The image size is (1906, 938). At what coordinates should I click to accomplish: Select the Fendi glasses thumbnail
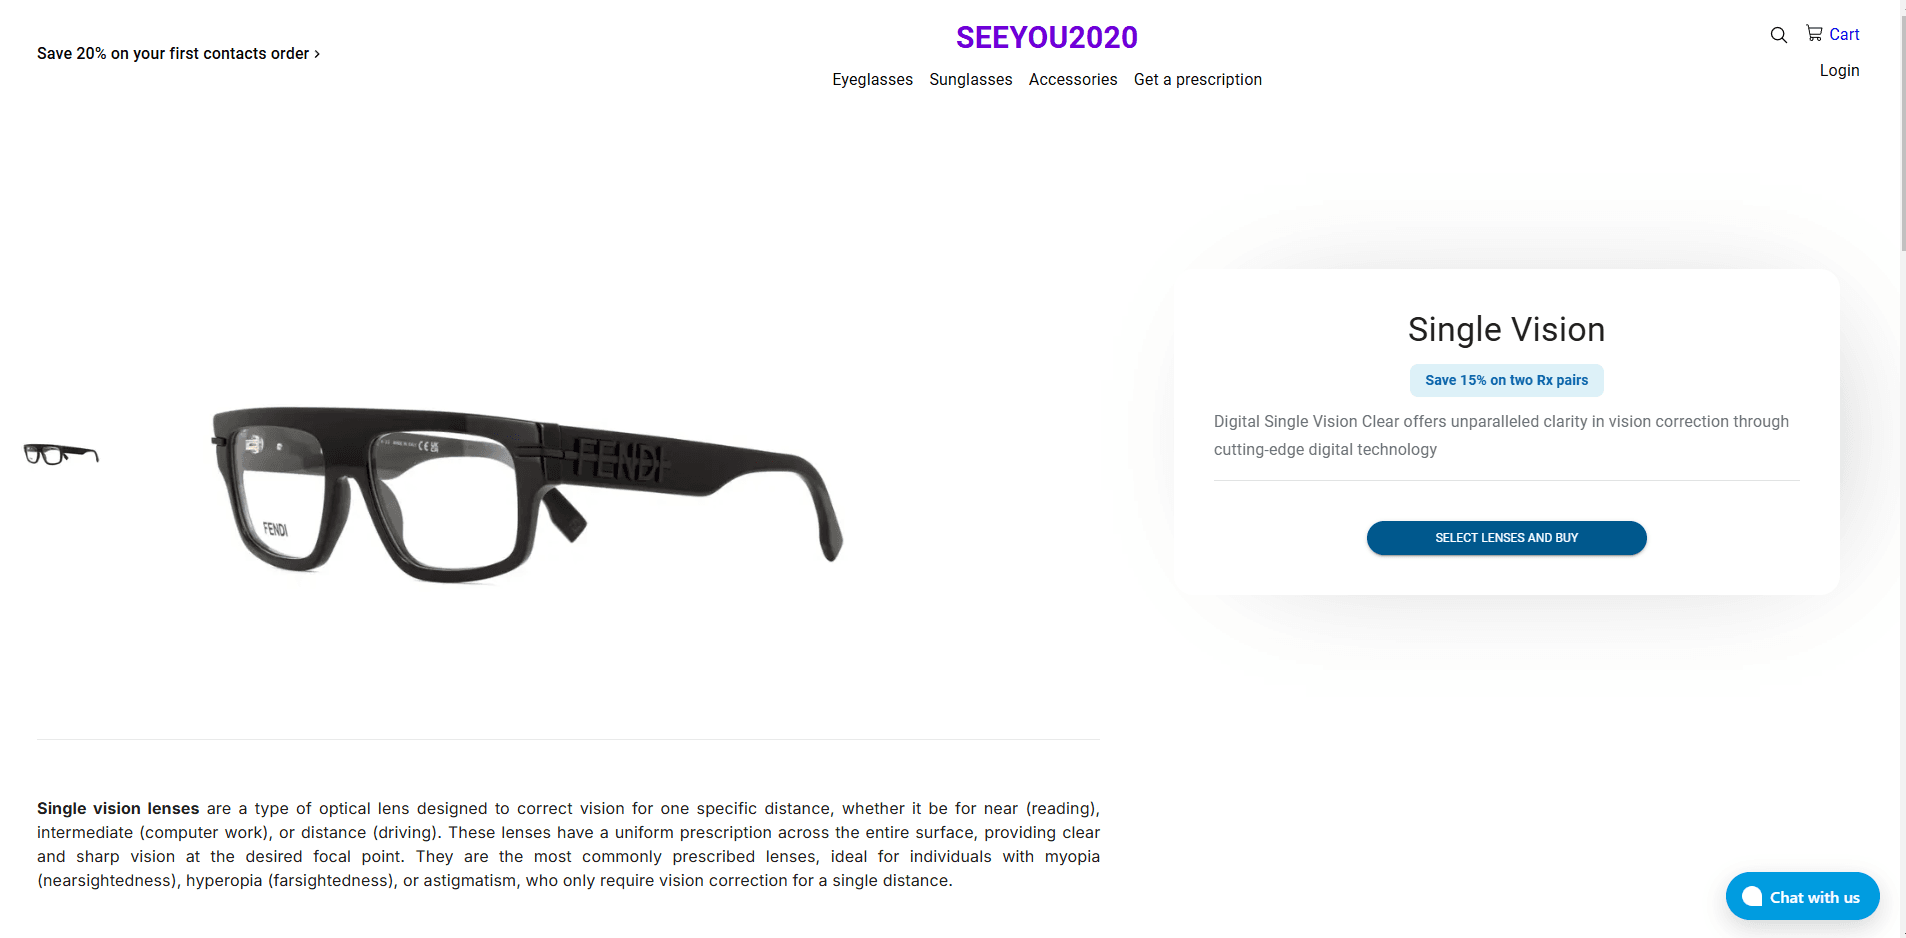(61, 454)
